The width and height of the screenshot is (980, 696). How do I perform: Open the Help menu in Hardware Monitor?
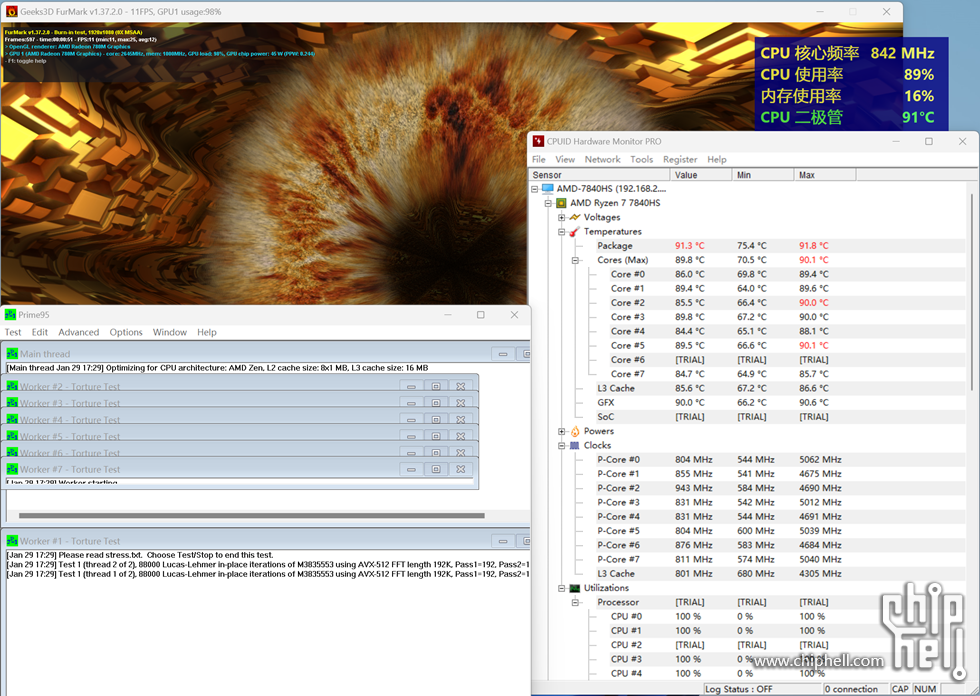click(x=717, y=159)
